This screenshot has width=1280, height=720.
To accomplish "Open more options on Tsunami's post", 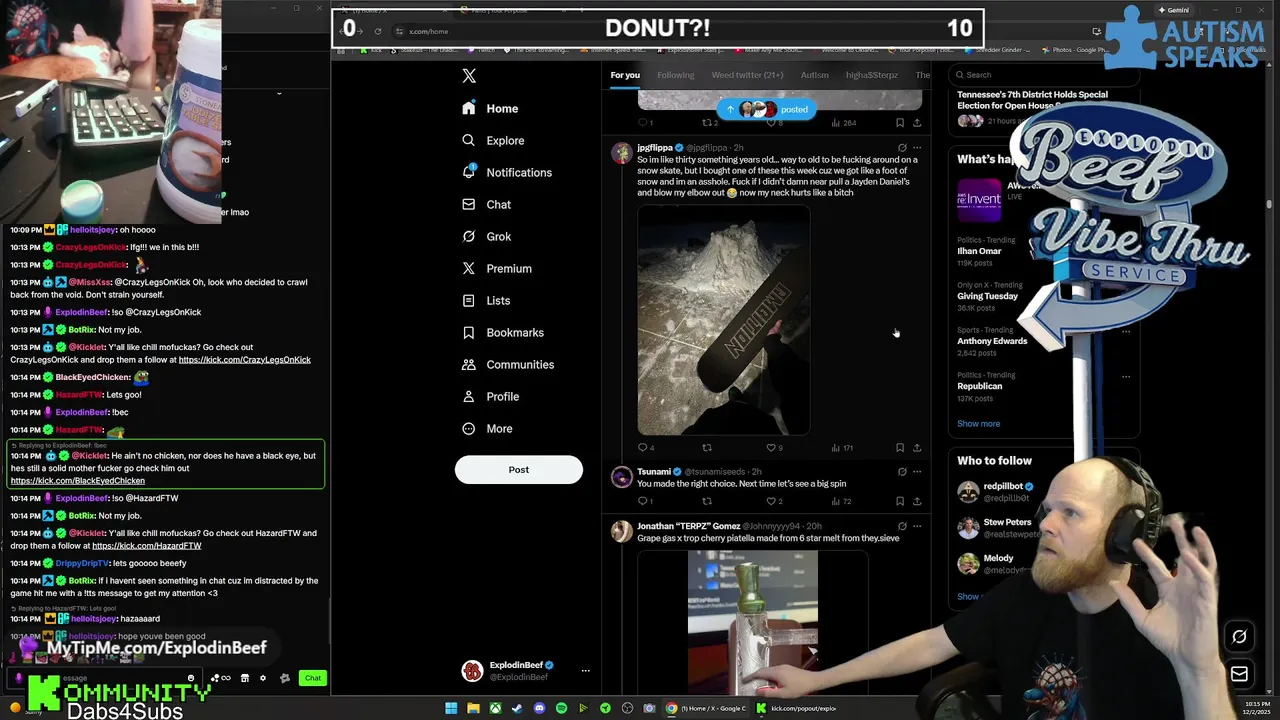I will (x=917, y=472).
